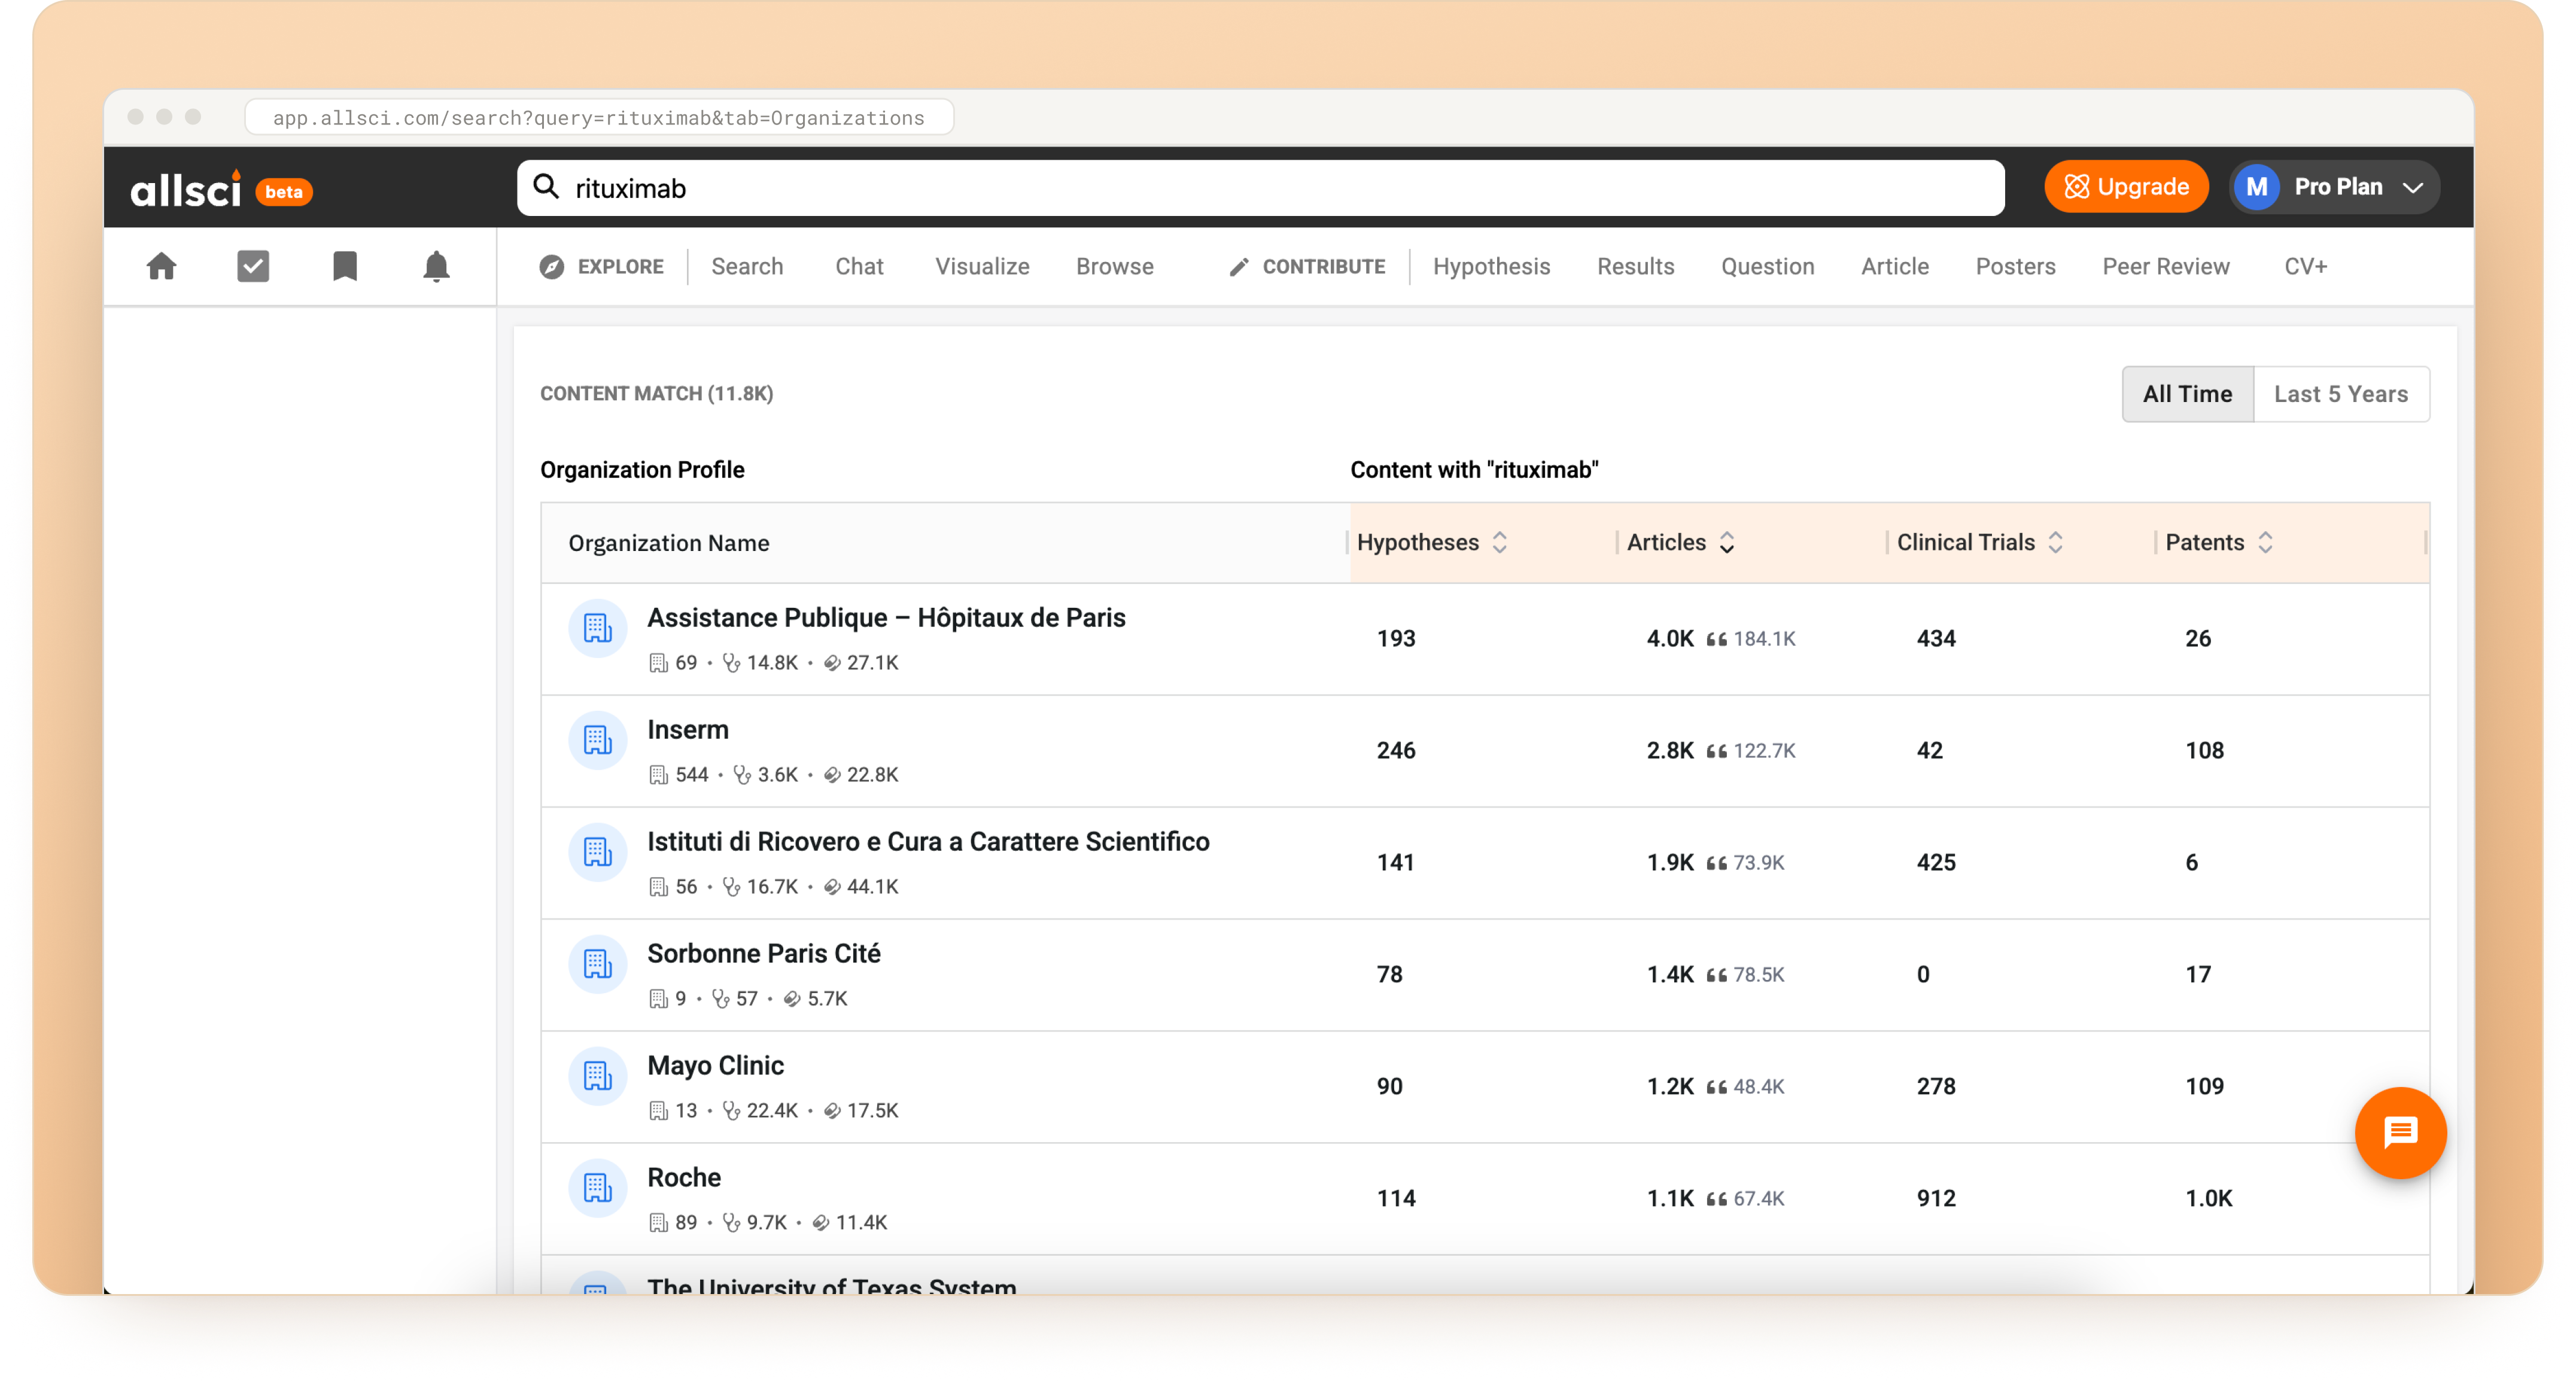Image resolution: width=2576 pixels, height=1382 pixels.
Task: Open the chat support bubble
Action: (x=2400, y=1133)
